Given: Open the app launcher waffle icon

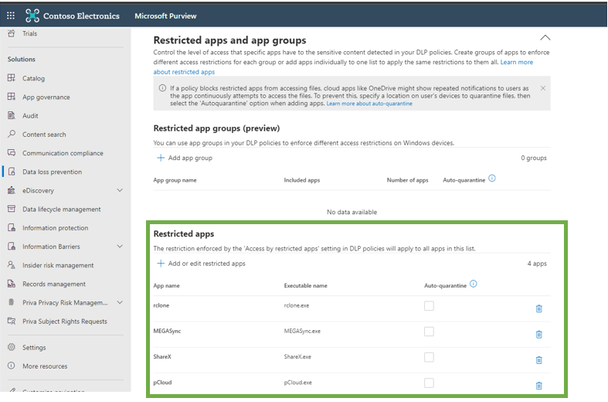Looking at the screenshot, I should [x=11, y=15].
